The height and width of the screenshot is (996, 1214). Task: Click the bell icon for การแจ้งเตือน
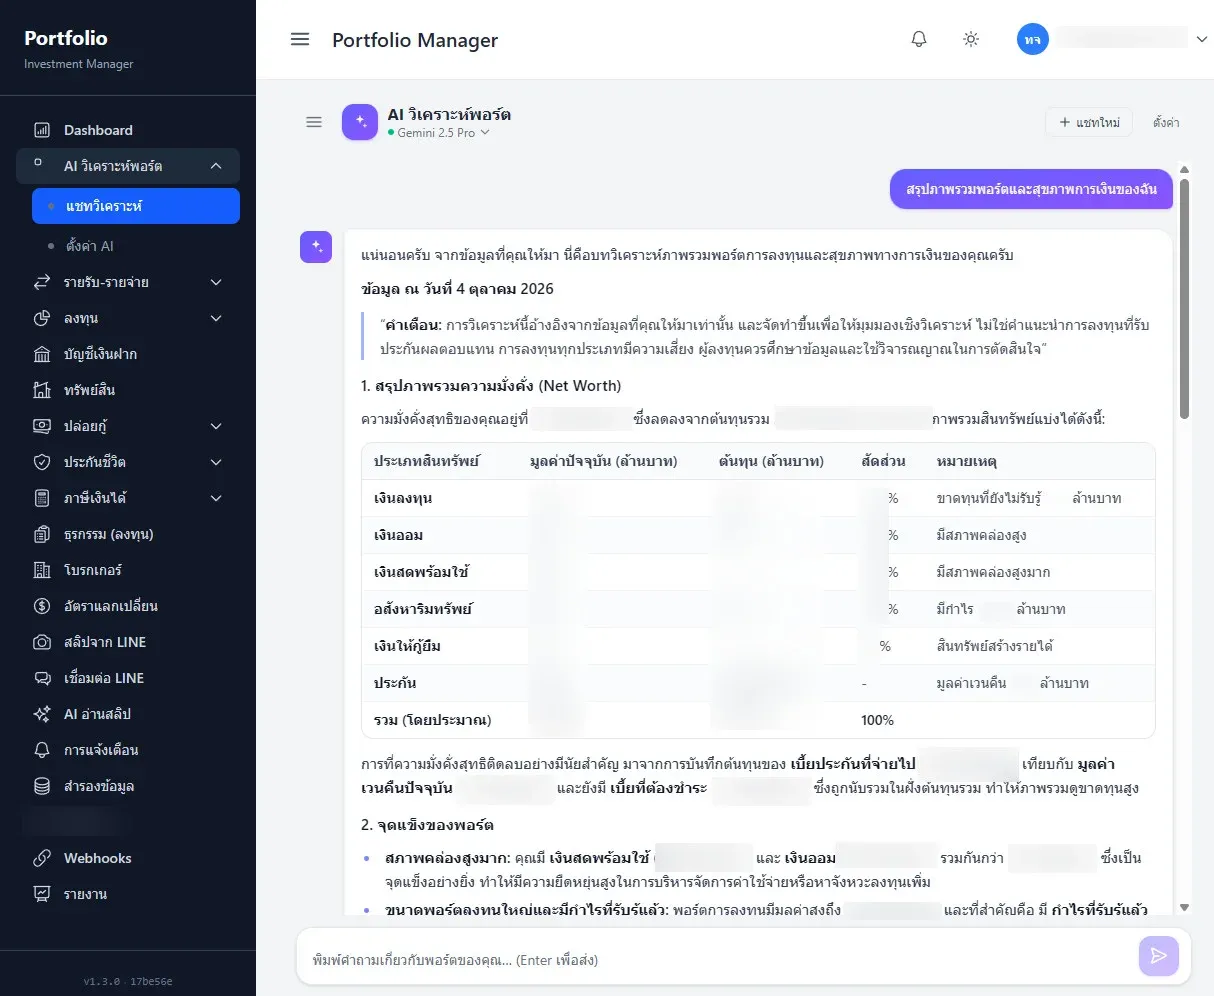[42, 750]
